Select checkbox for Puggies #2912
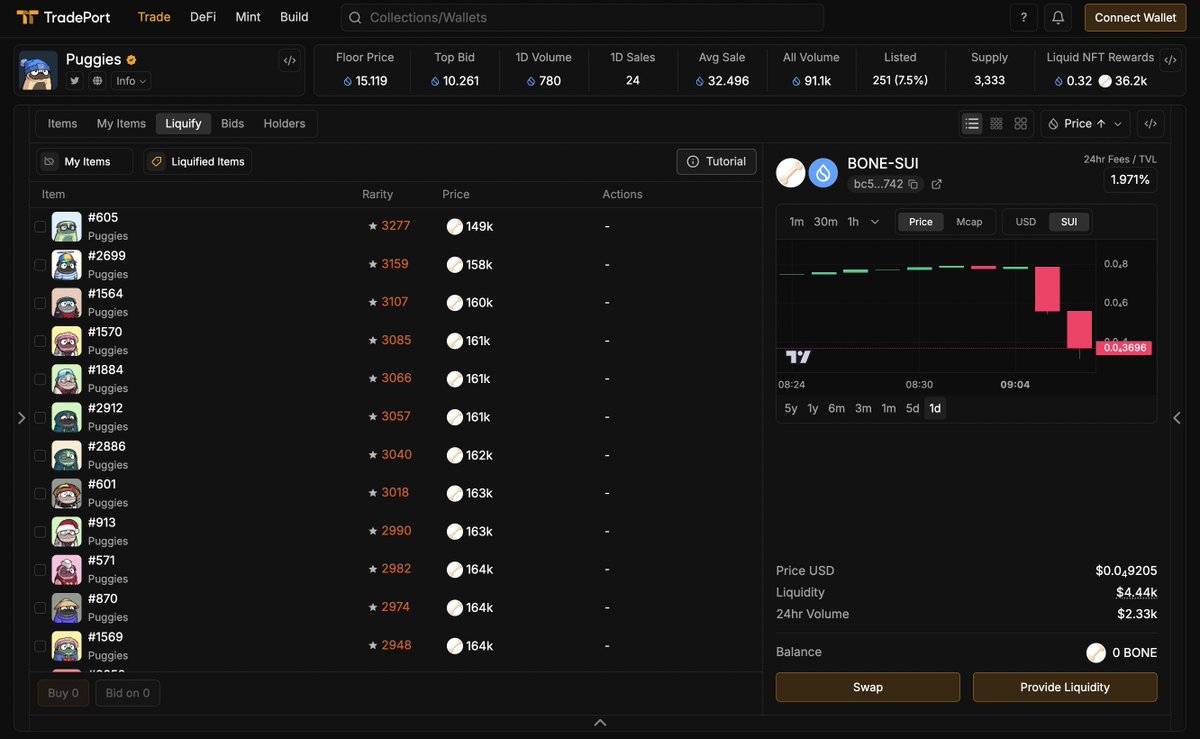 click(x=40, y=417)
